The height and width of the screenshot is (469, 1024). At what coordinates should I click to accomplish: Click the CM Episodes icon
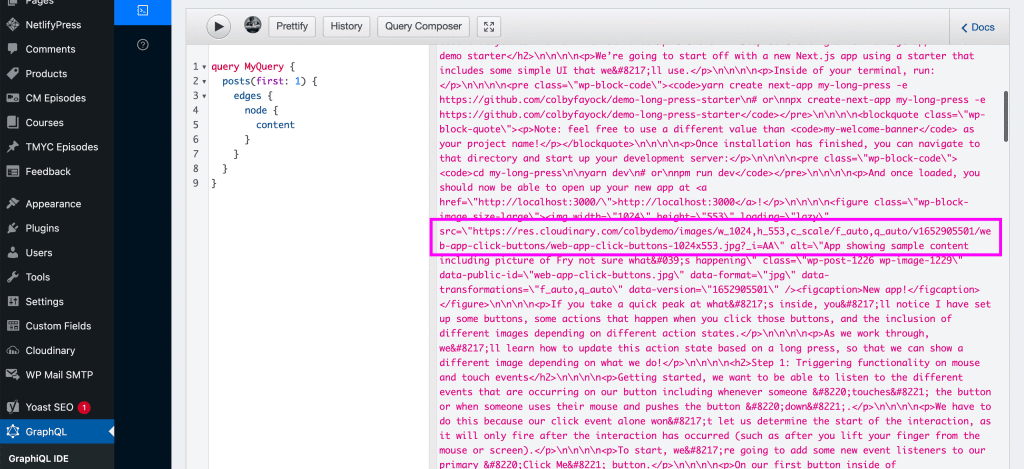[x=12, y=98]
